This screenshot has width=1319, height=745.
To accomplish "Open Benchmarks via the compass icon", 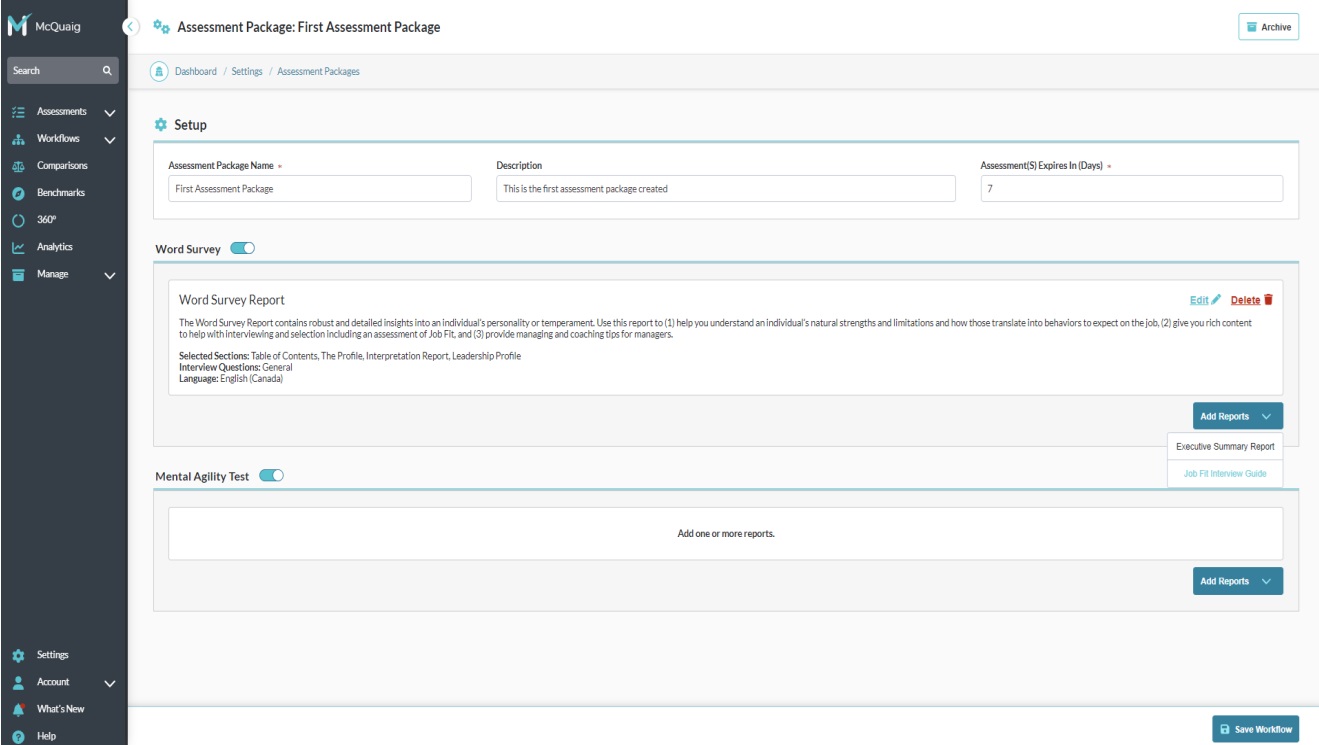I will click(x=18, y=193).
